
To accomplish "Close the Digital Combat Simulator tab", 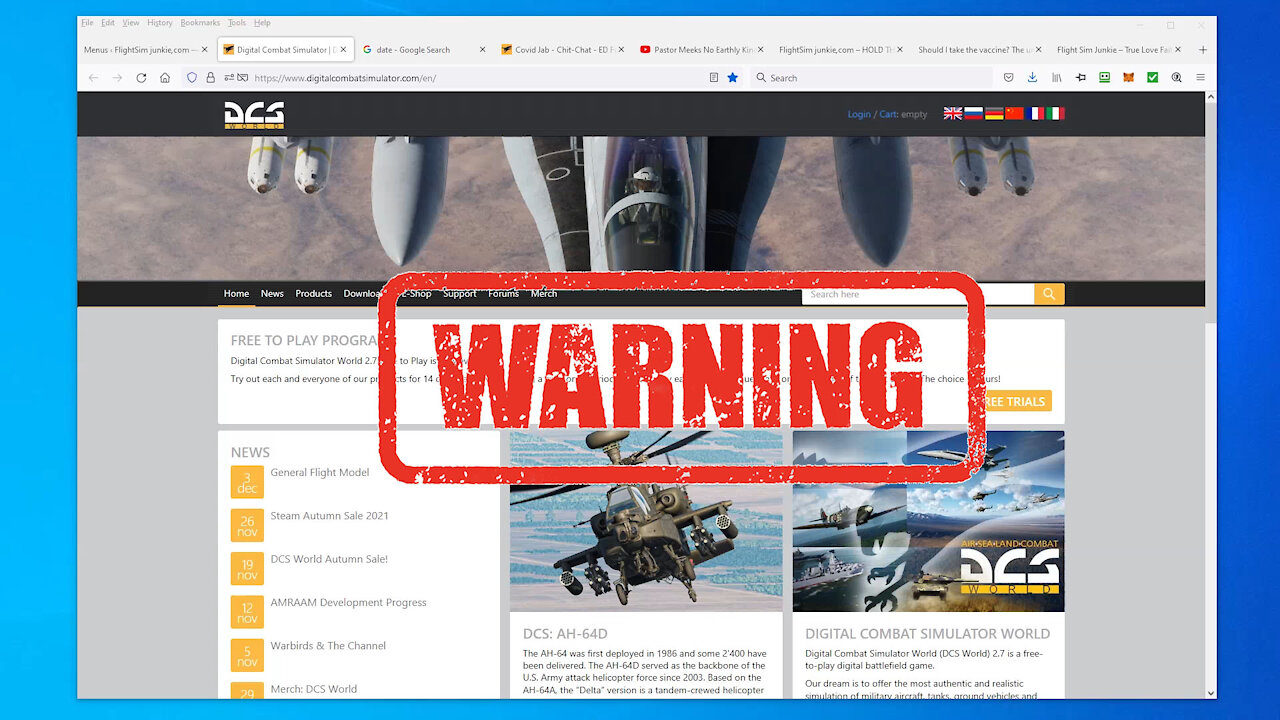I will point(343,50).
